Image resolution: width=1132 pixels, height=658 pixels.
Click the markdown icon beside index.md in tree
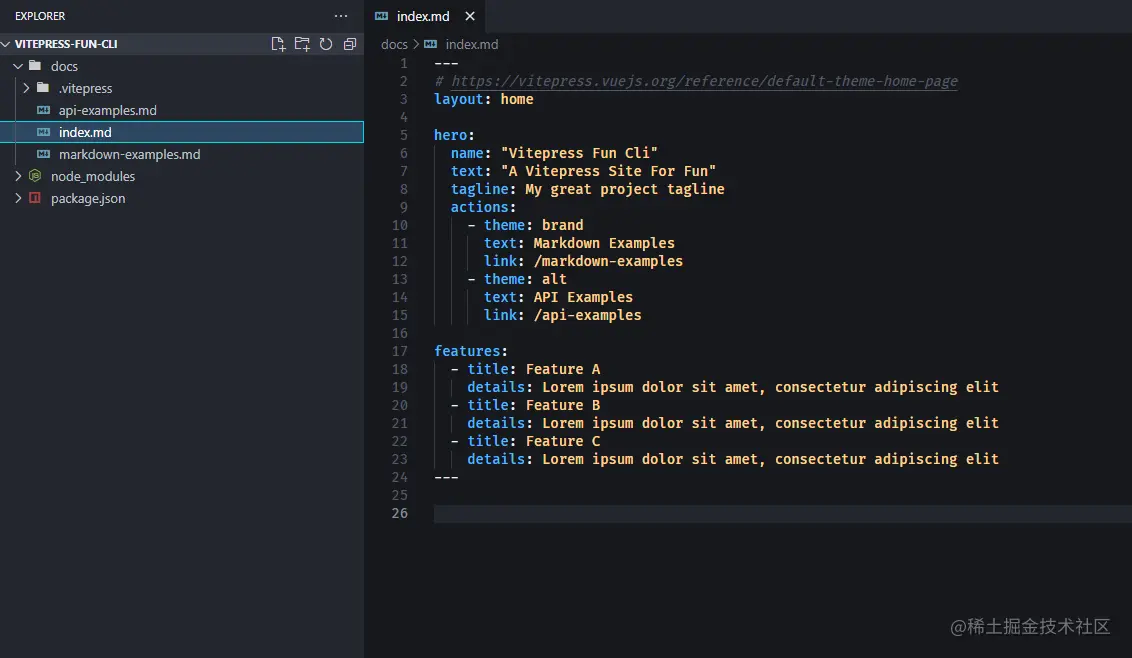[43, 132]
